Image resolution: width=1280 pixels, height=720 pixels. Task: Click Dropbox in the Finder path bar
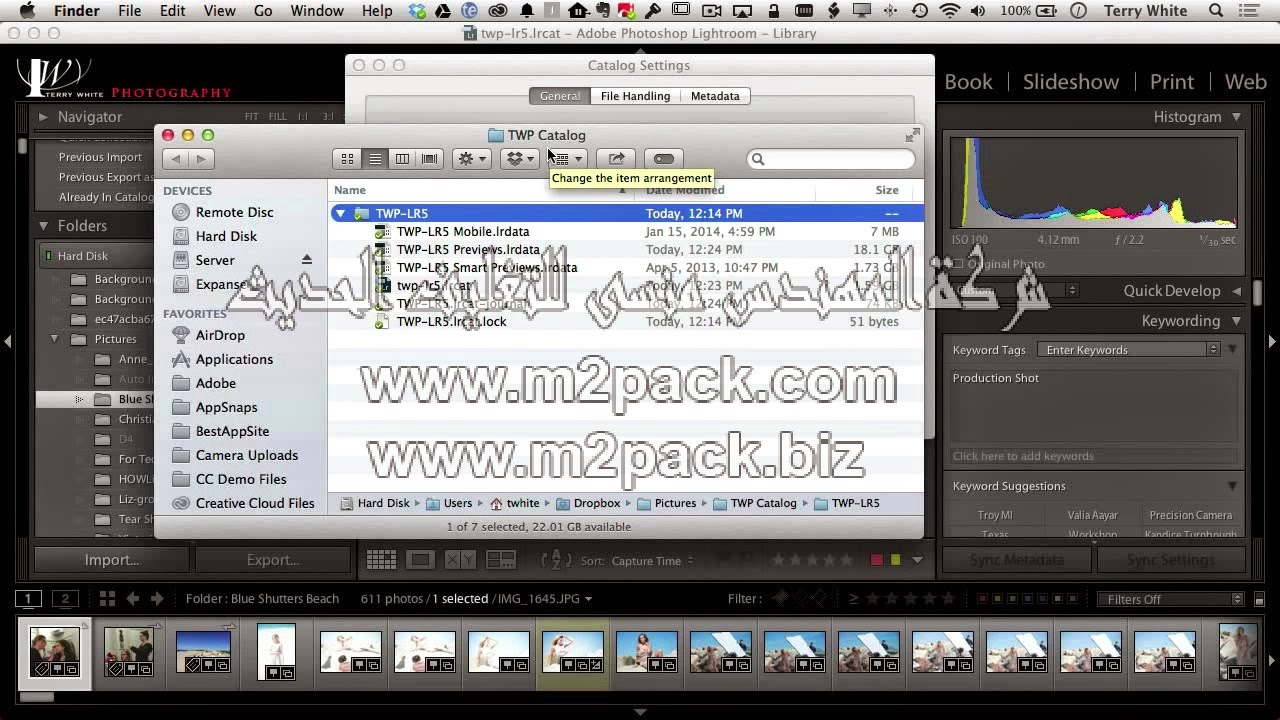tap(588, 504)
